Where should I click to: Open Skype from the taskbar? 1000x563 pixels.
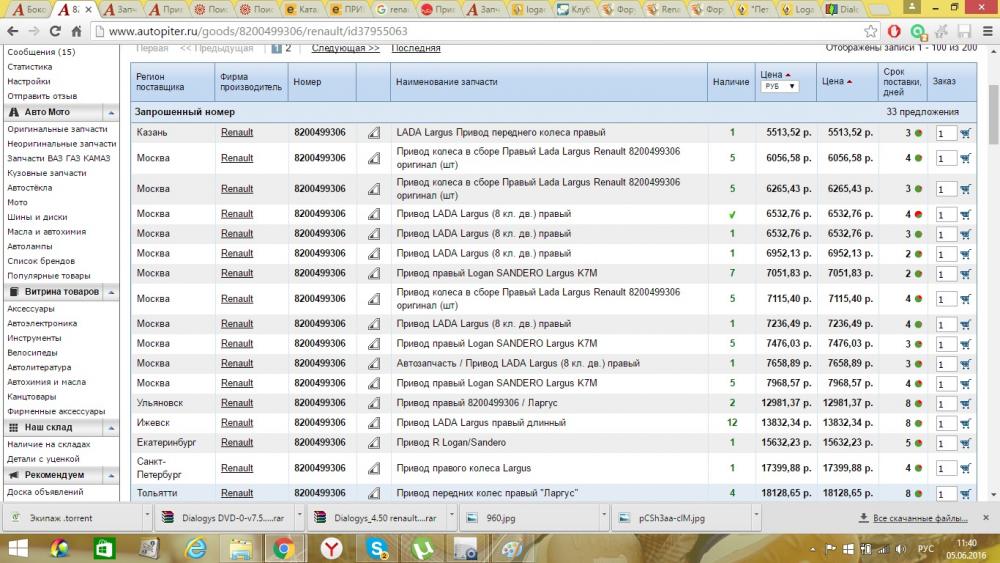tap(378, 548)
